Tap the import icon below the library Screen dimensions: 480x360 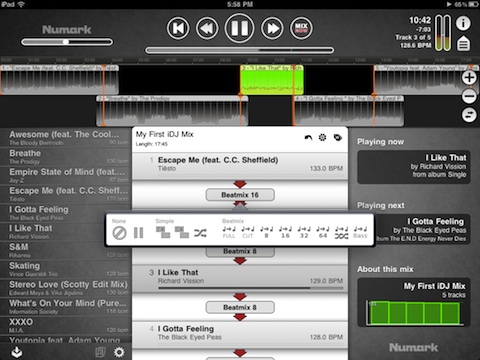pos(17,352)
